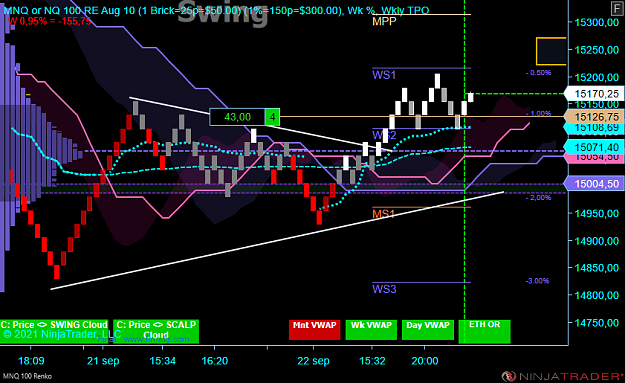
Task: Click the 18:09 time axis label
Action: (x=31, y=361)
